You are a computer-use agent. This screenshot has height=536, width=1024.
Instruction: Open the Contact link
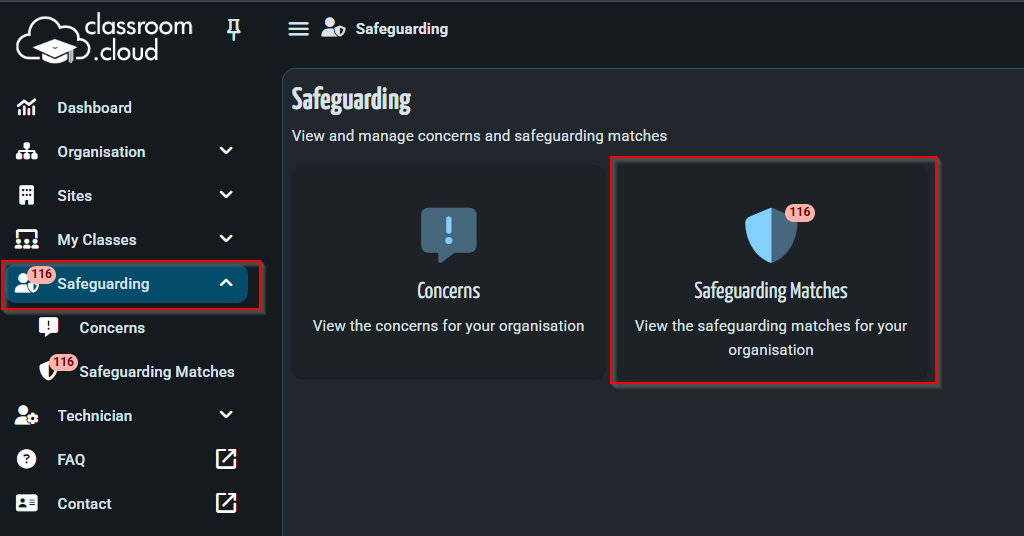pos(84,503)
